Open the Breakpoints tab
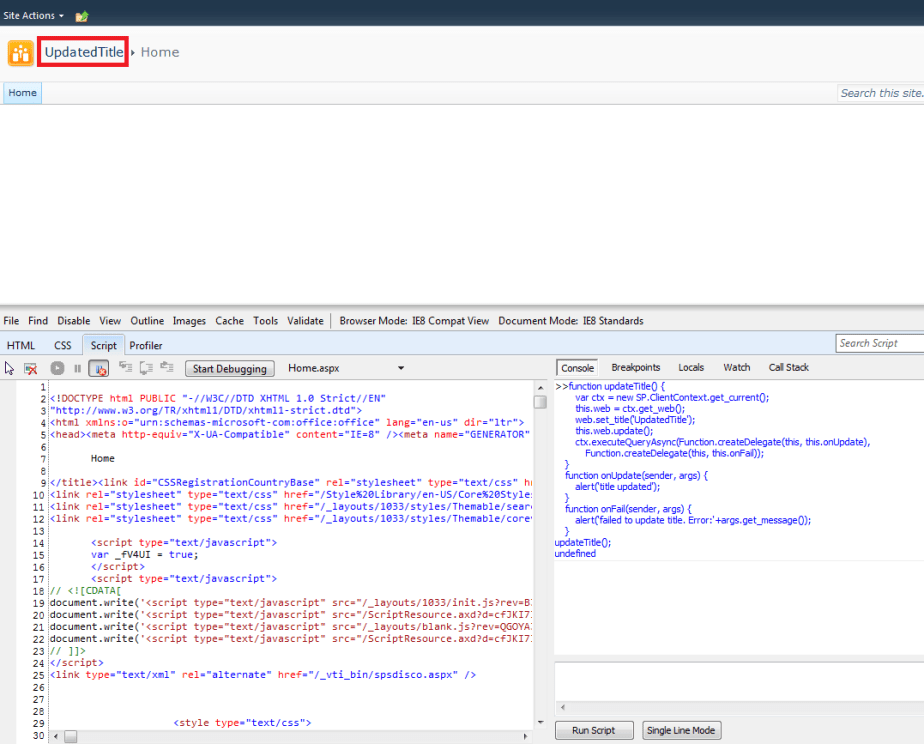The image size is (924, 744). [635, 367]
